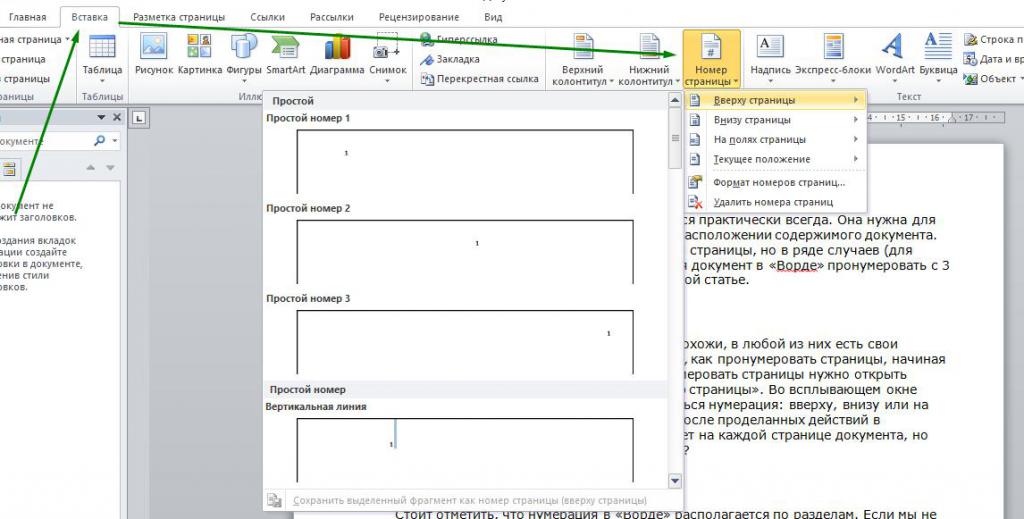Pick the Простой номер 2 thumbnail
Viewport: 1024px width, 519px height.
[x=465, y=251]
